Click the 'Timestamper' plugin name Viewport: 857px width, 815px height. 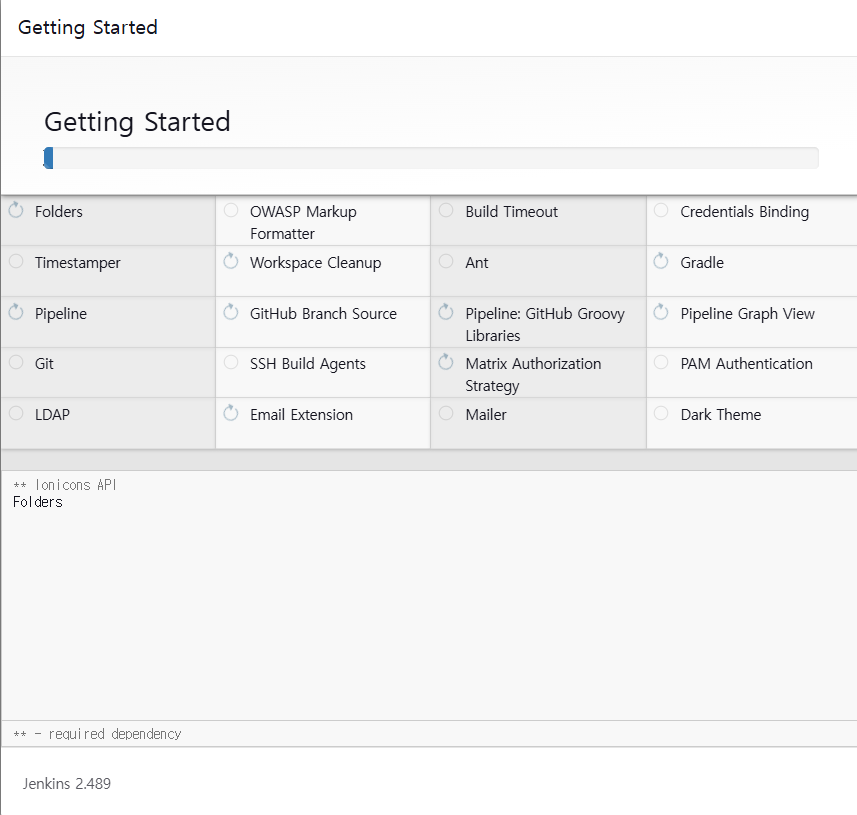[78, 263]
